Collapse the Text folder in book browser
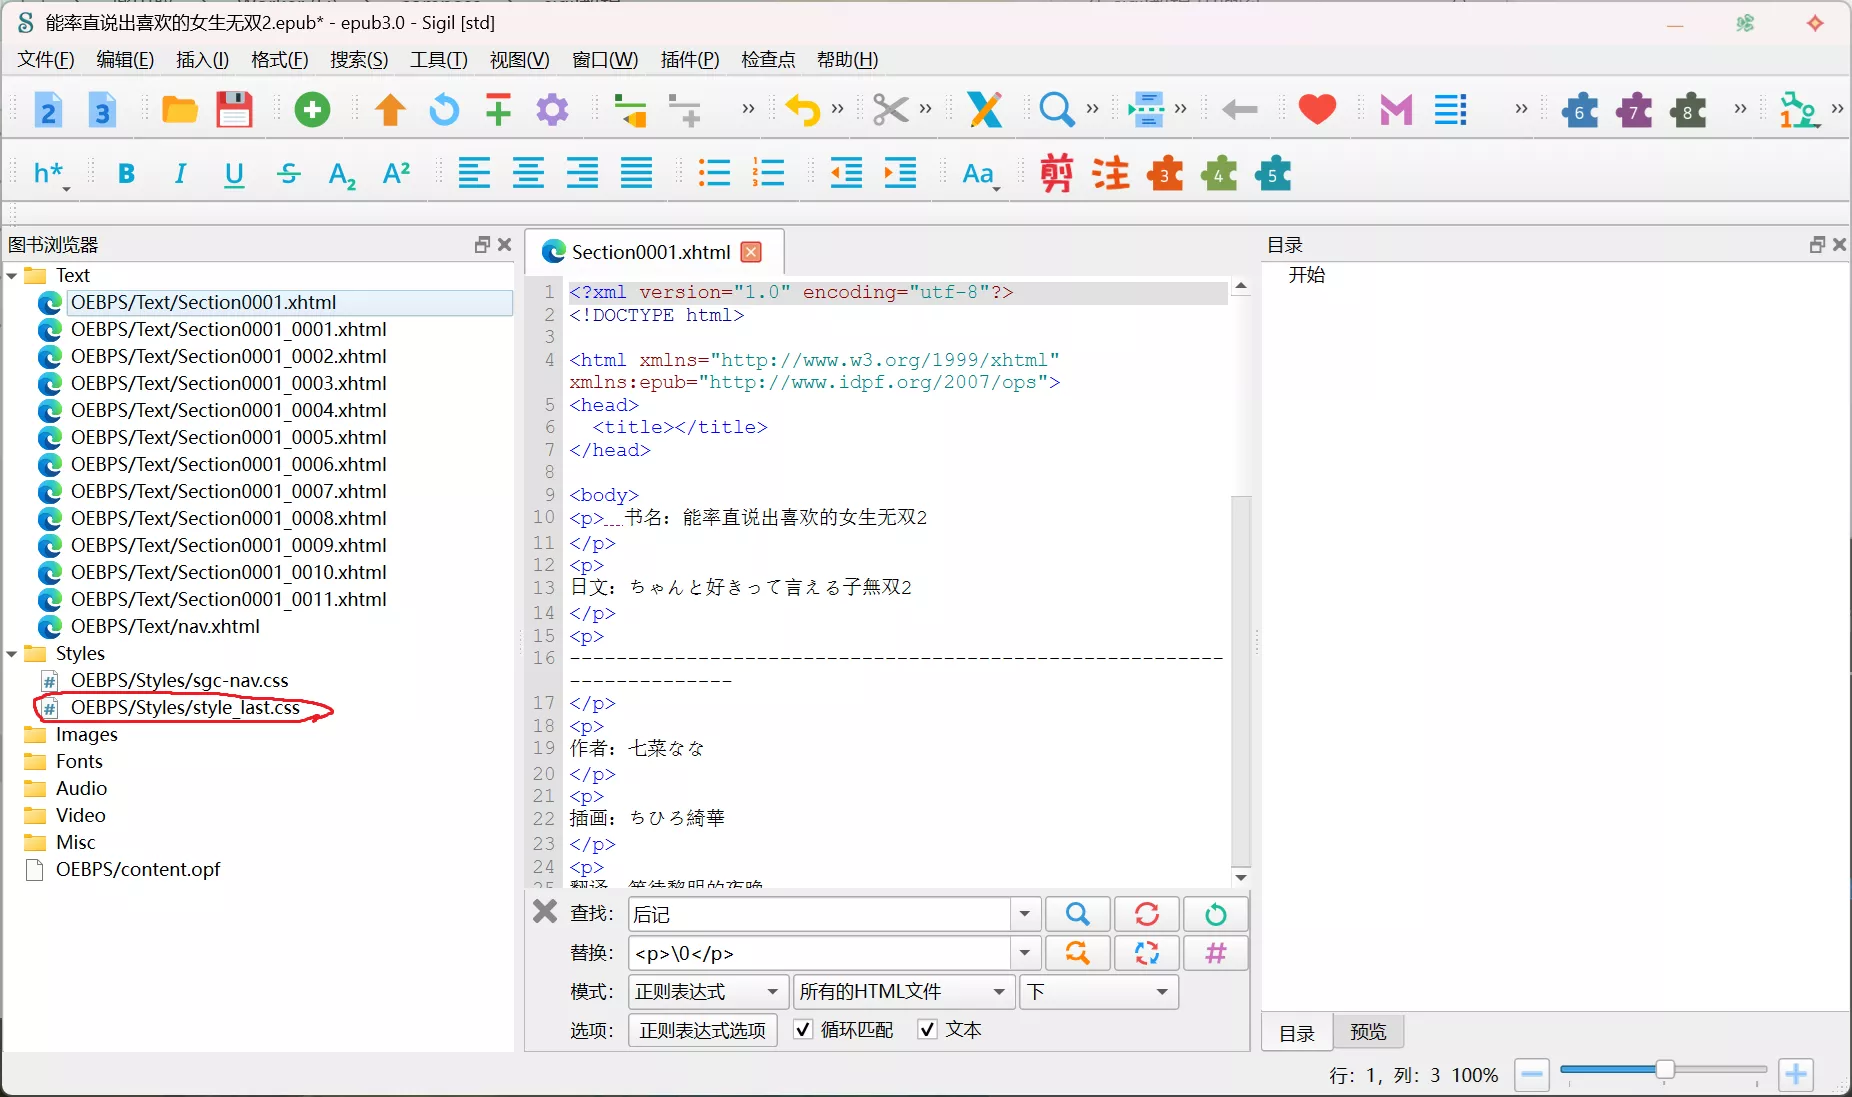The height and width of the screenshot is (1097, 1852). coord(12,276)
